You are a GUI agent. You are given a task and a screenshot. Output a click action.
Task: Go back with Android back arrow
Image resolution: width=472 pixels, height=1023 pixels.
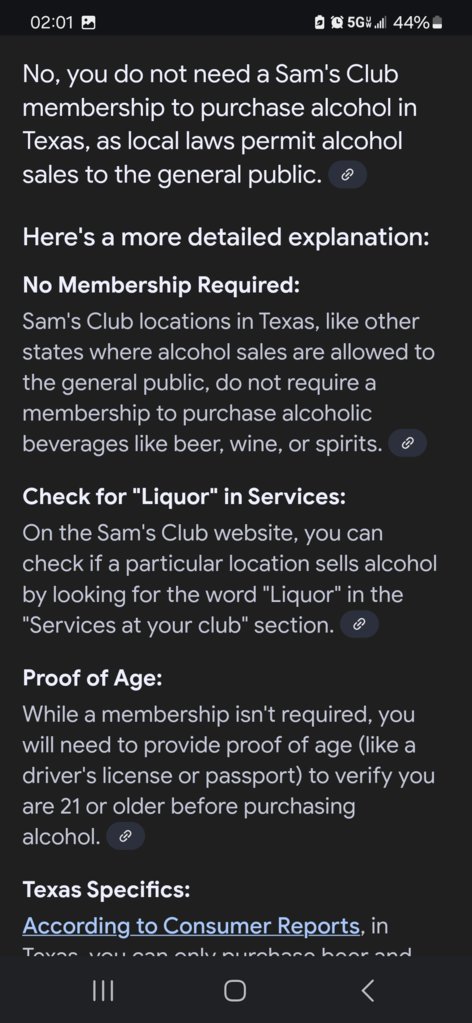368,990
